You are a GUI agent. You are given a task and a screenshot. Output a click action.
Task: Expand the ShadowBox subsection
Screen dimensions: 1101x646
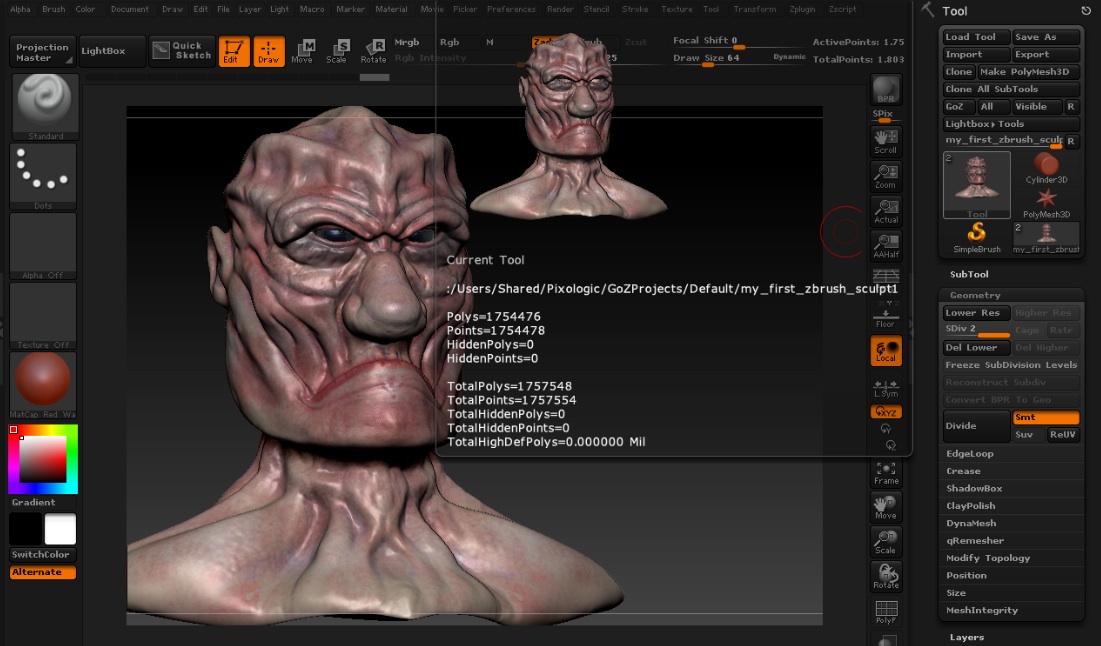[974, 489]
